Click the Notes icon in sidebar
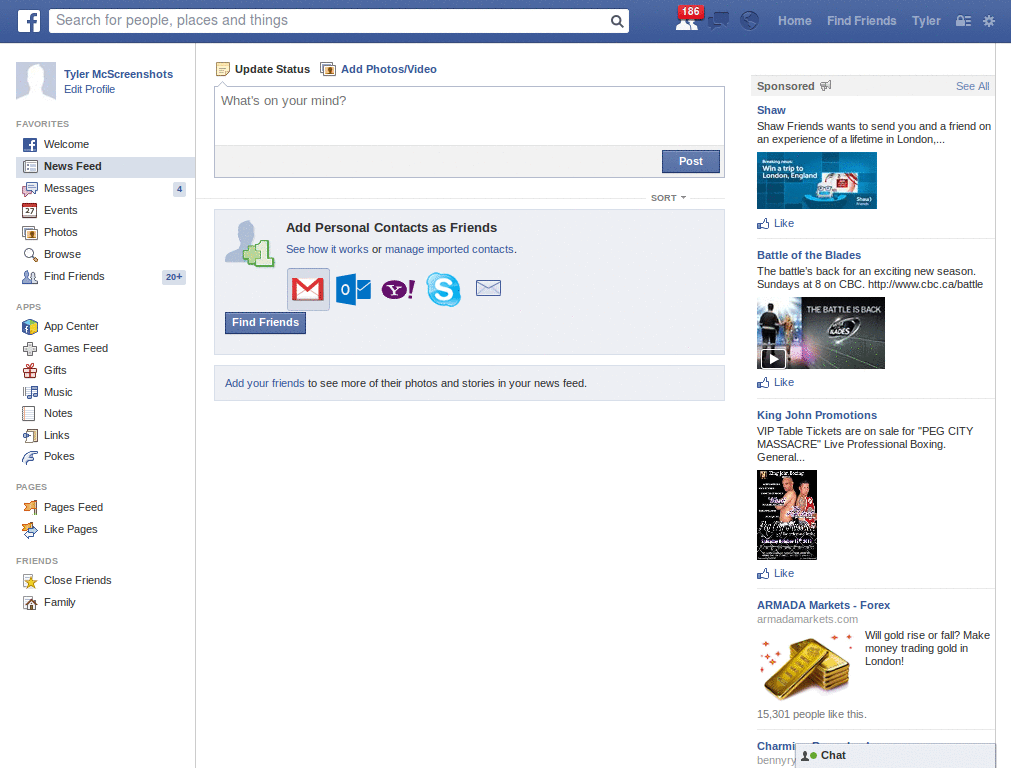This screenshot has height=768, width=1024. pyautogui.click(x=29, y=413)
